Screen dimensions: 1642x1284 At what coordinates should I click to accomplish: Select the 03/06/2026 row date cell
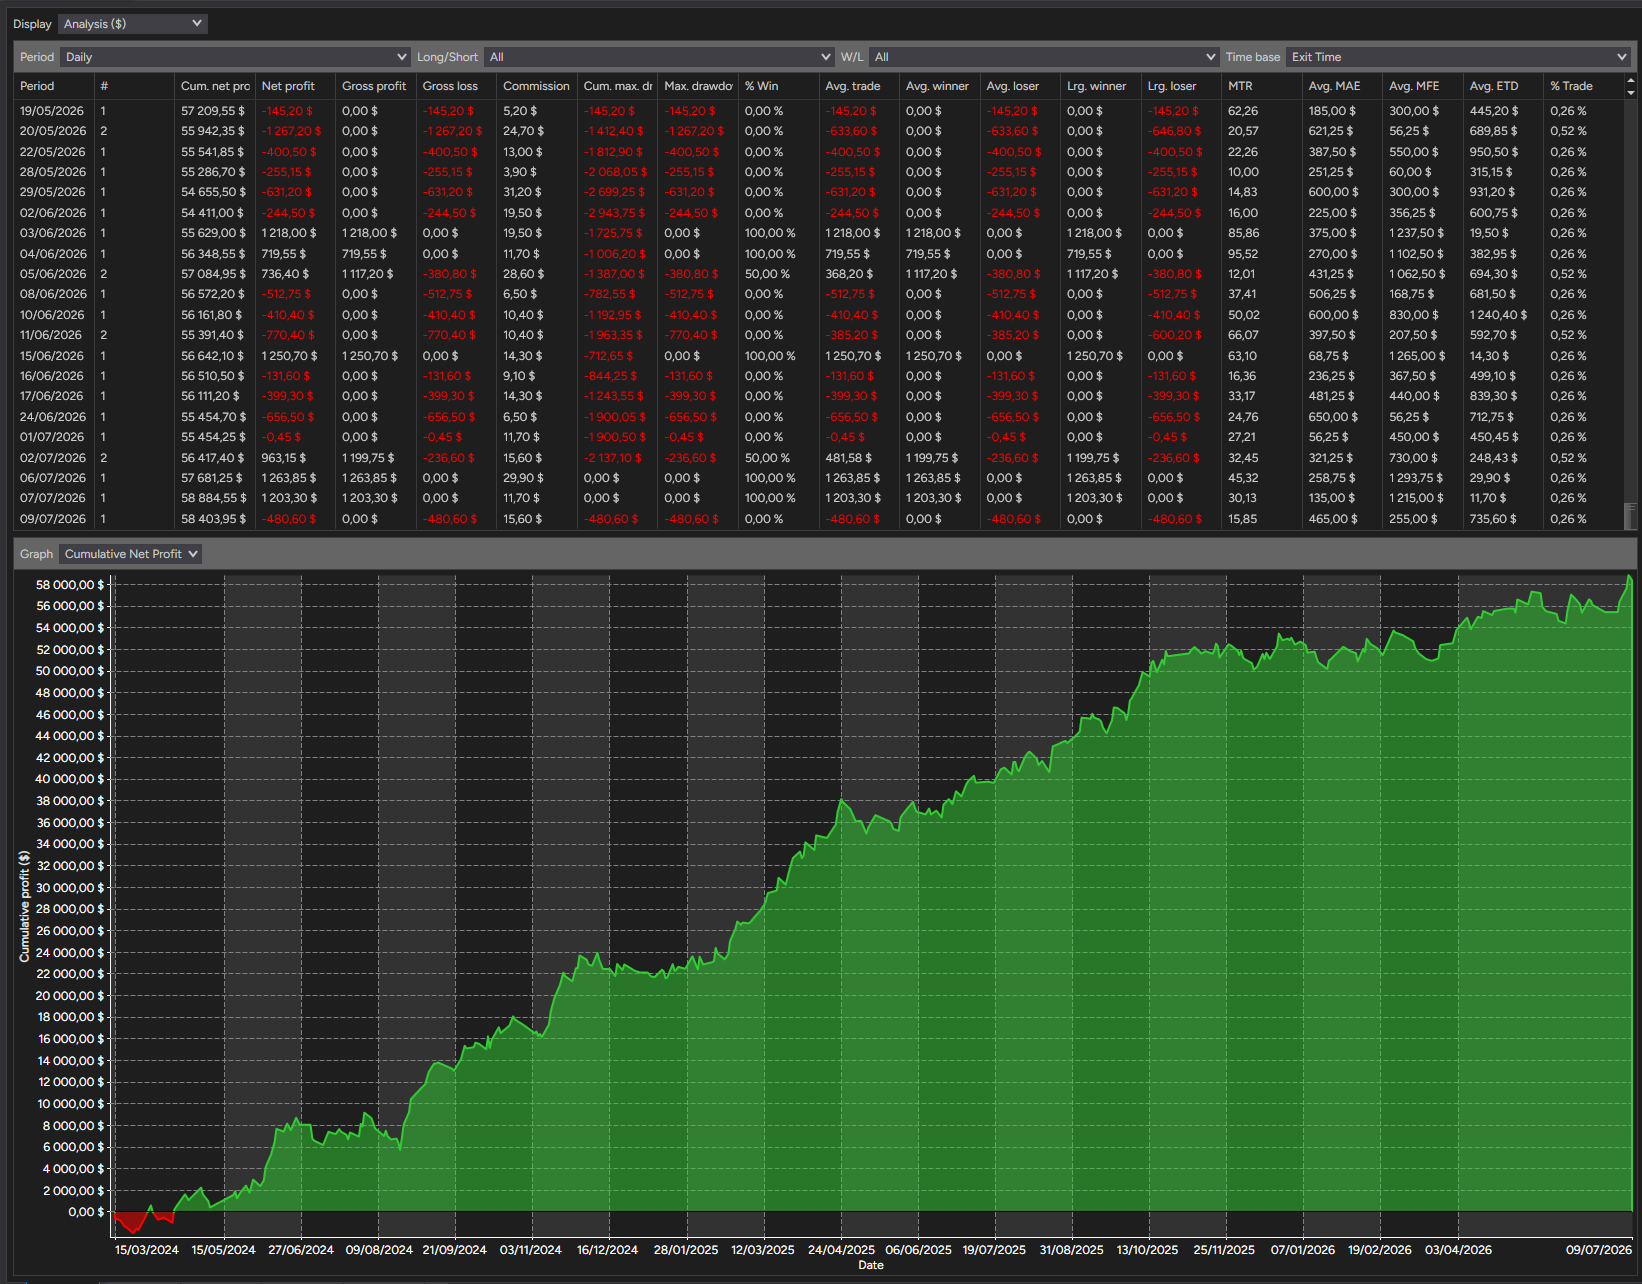(52, 233)
